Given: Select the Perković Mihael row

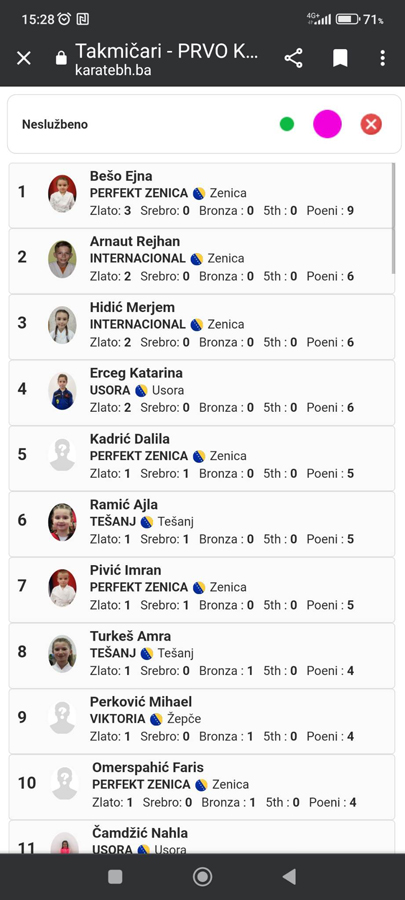Looking at the screenshot, I should pos(202,721).
